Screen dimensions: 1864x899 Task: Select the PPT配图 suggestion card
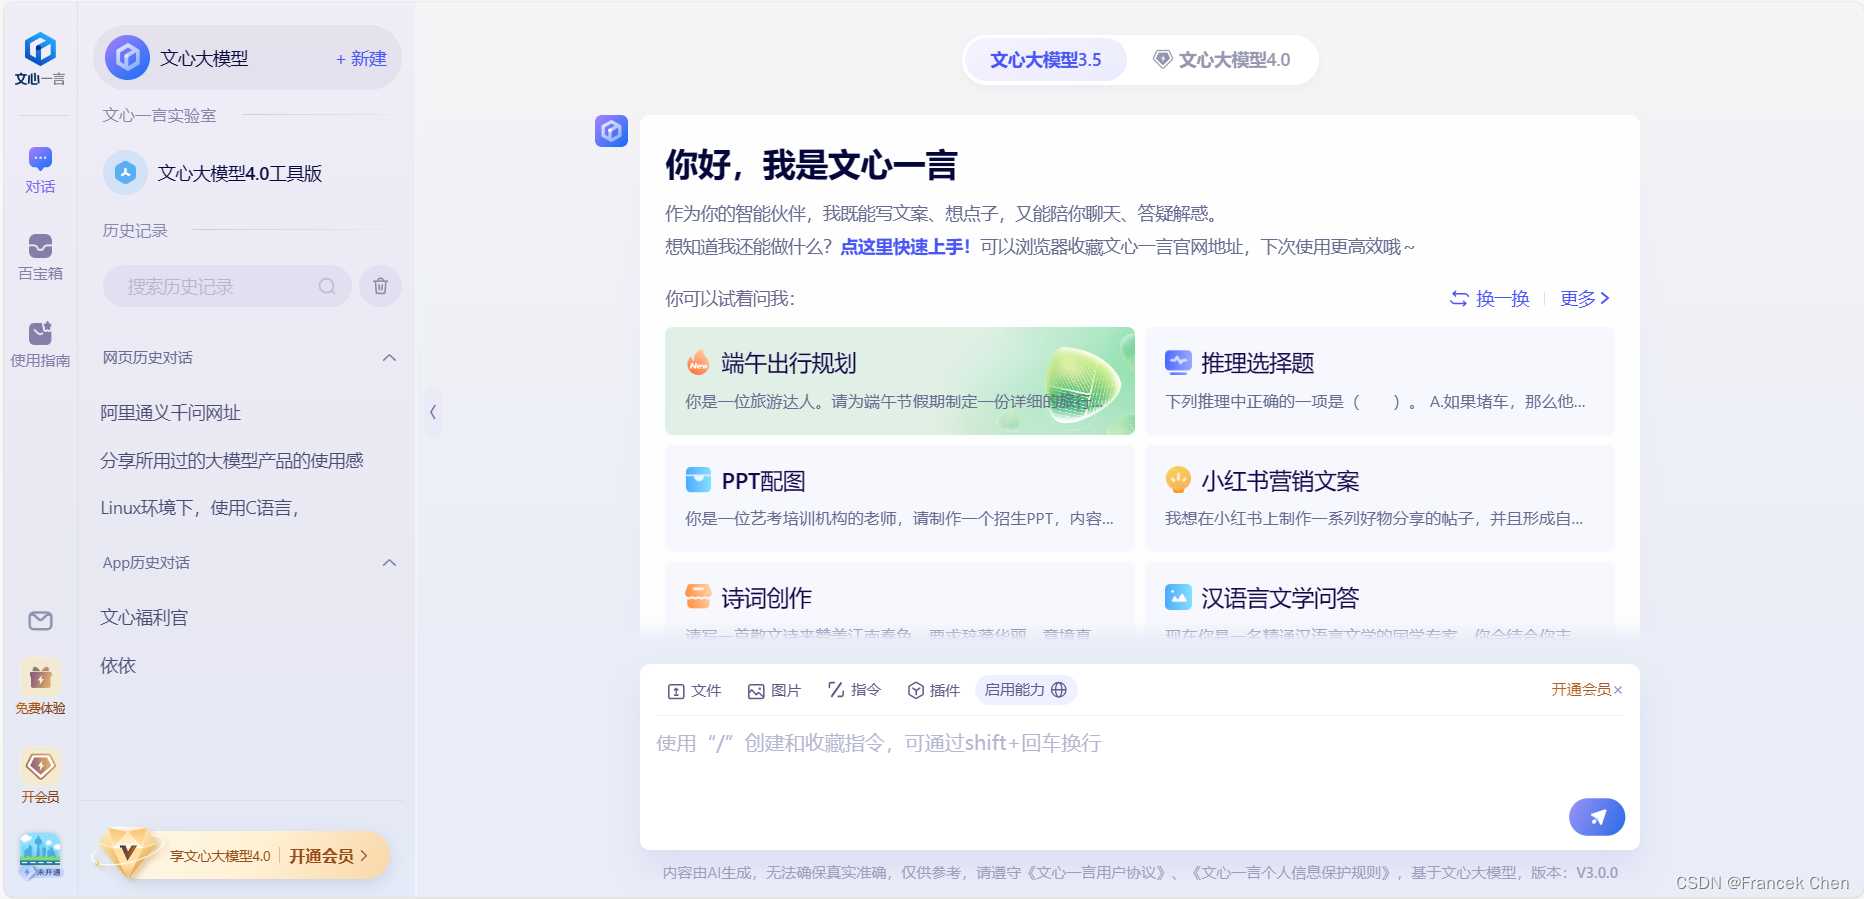pos(899,498)
